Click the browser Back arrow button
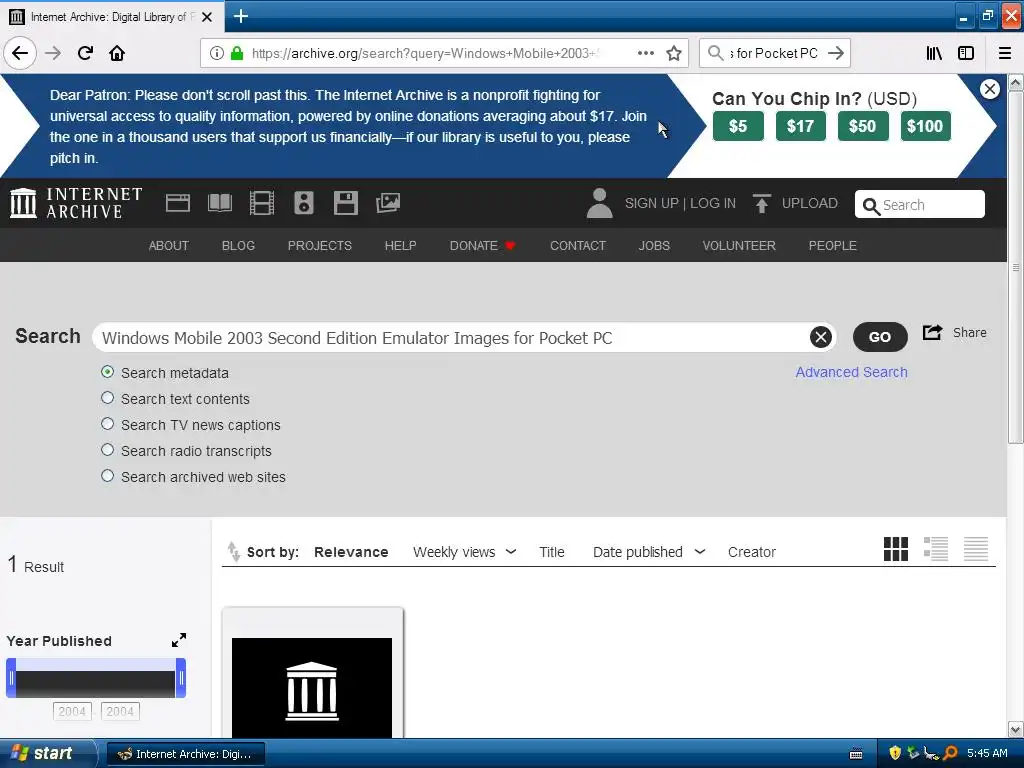The height and width of the screenshot is (768, 1024). pyautogui.click(x=20, y=53)
